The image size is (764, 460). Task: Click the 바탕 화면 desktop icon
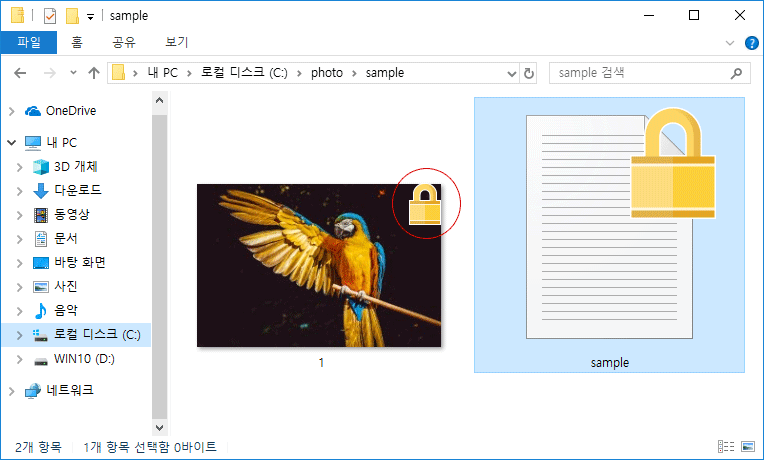(x=41, y=263)
